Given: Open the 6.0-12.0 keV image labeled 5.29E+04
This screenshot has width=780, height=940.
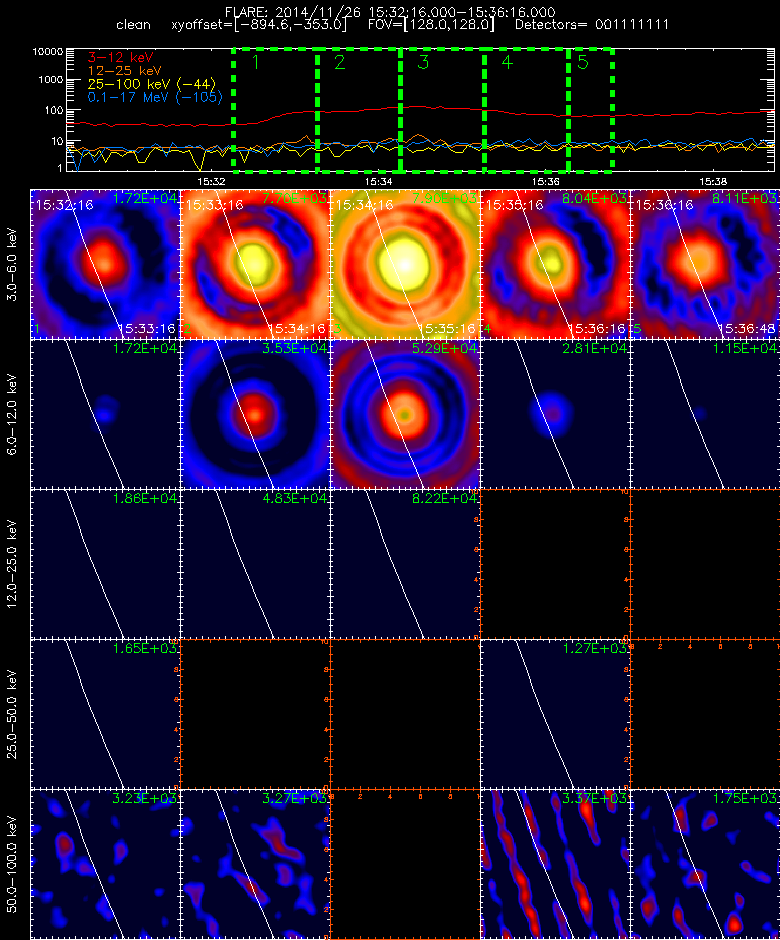Looking at the screenshot, I should click(x=405, y=414).
